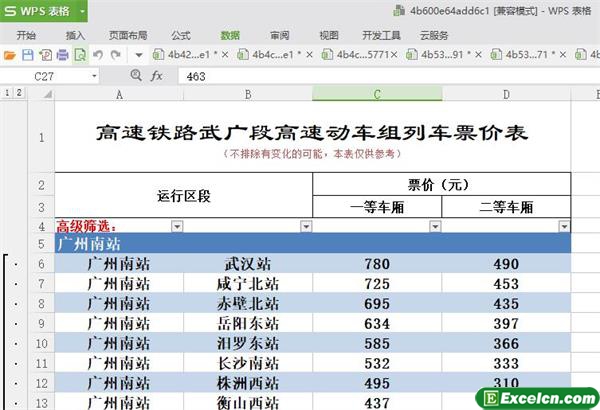Click the WPS 表格 application menu button
The width and height of the screenshot is (600, 410).
click(x=42, y=12)
